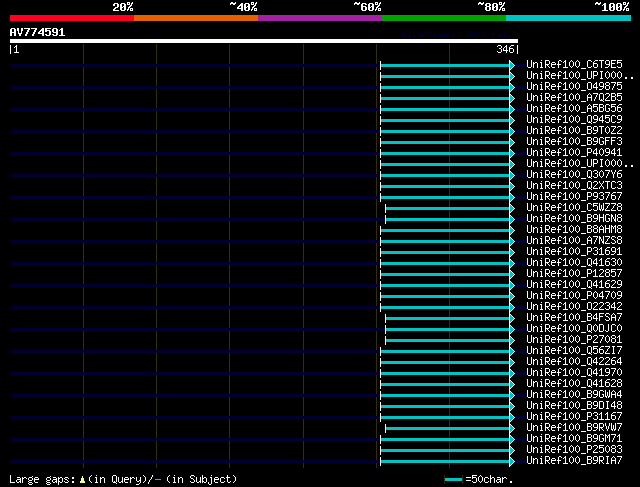Select the UniRef100_B9GWA4 label

click(574, 395)
